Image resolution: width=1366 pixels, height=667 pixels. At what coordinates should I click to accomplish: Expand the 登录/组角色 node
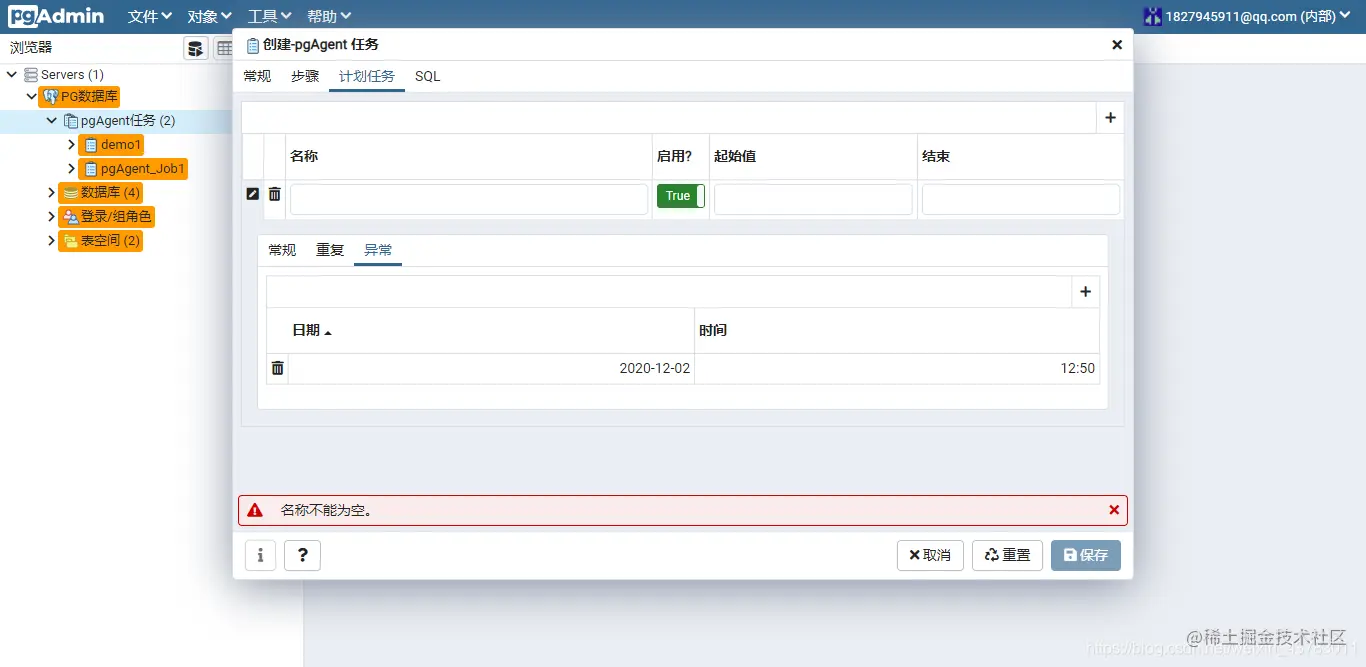pyautogui.click(x=51, y=216)
